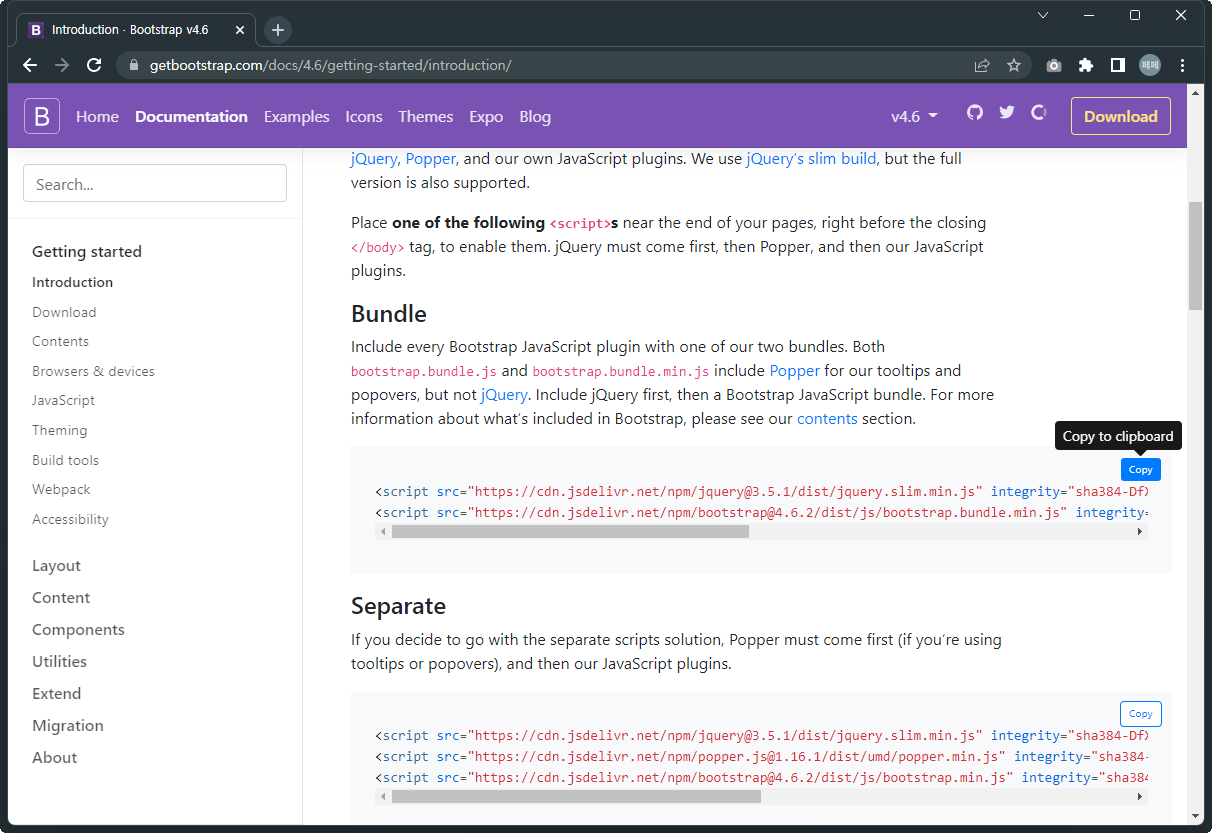Open Webpack in the sidebar

pyautogui.click(x=61, y=489)
